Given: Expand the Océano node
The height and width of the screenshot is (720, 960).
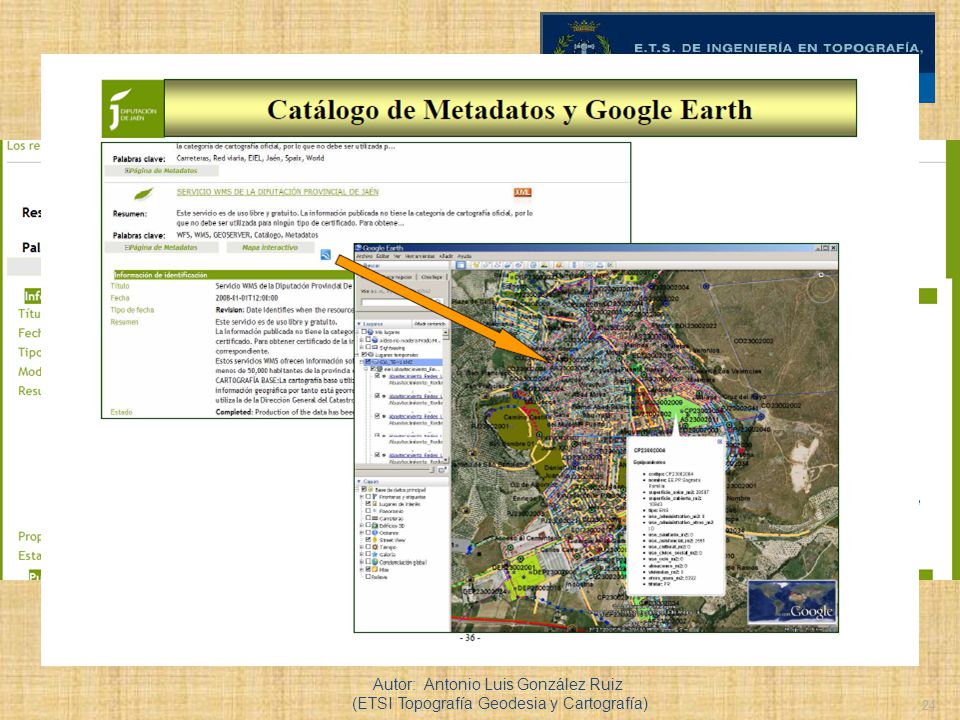Looking at the screenshot, I should (x=361, y=533).
